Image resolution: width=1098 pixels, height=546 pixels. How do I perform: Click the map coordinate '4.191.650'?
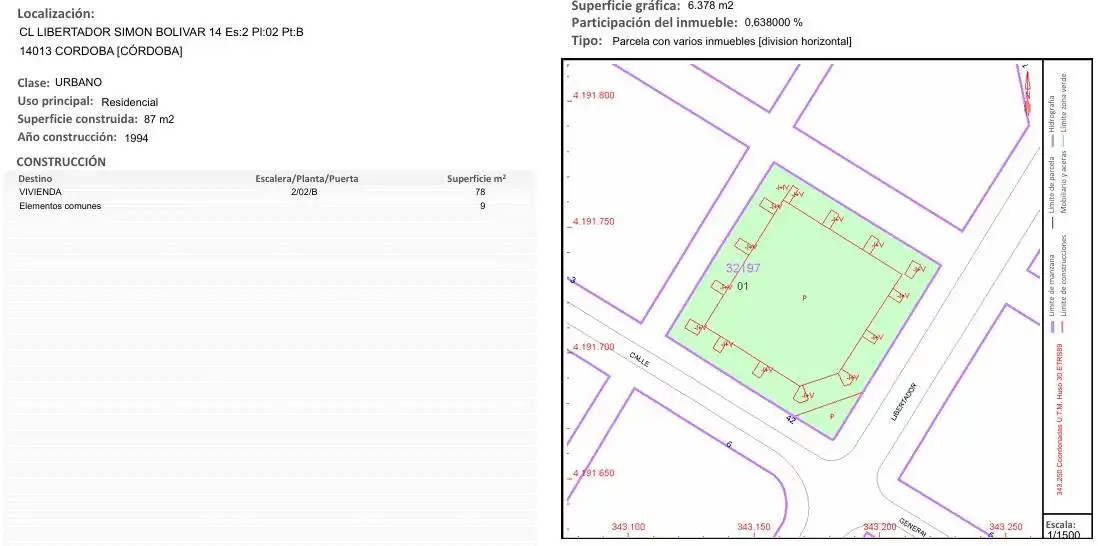pos(593,473)
